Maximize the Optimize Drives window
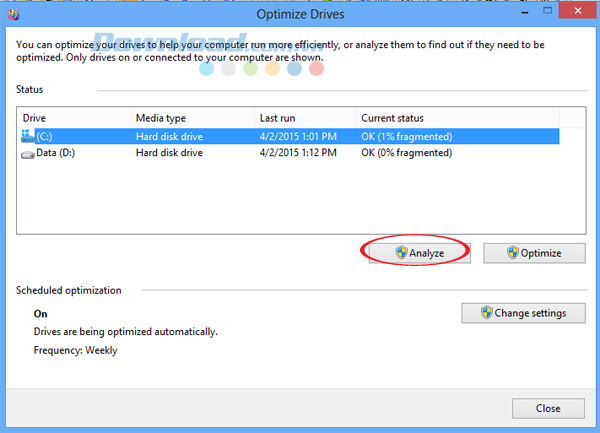The width and height of the screenshot is (600, 433). click(x=548, y=11)
